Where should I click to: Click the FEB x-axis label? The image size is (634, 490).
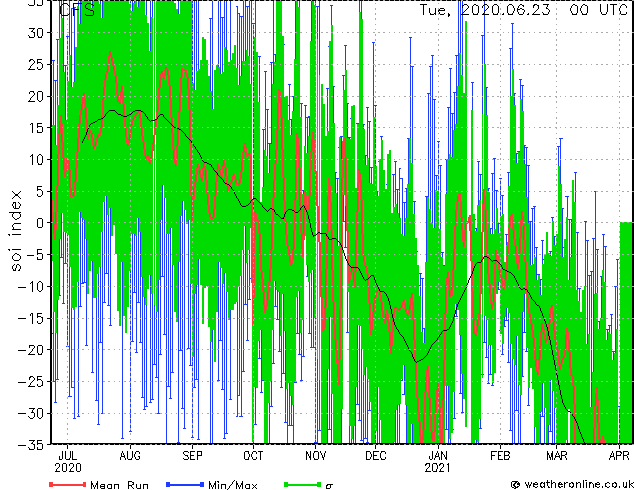[x=500, y=456]
